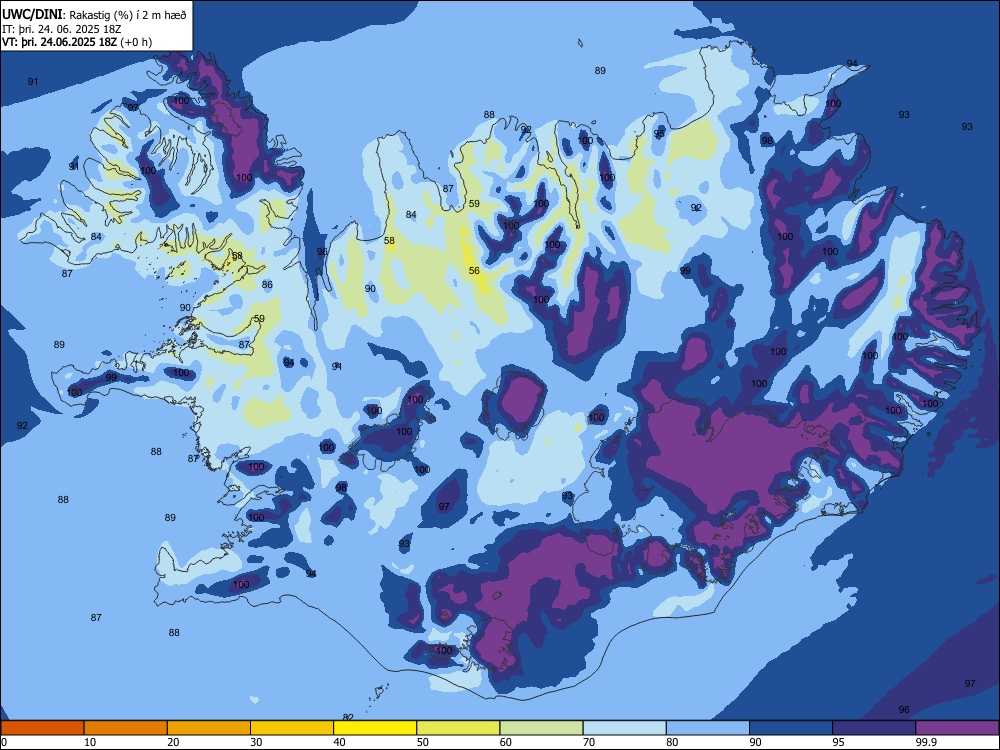Image resolution: width=1000 pixels, height=750 pixels.
Task: Pick the 30–40 golden legend swatch
Action: [x=292, y=728]
